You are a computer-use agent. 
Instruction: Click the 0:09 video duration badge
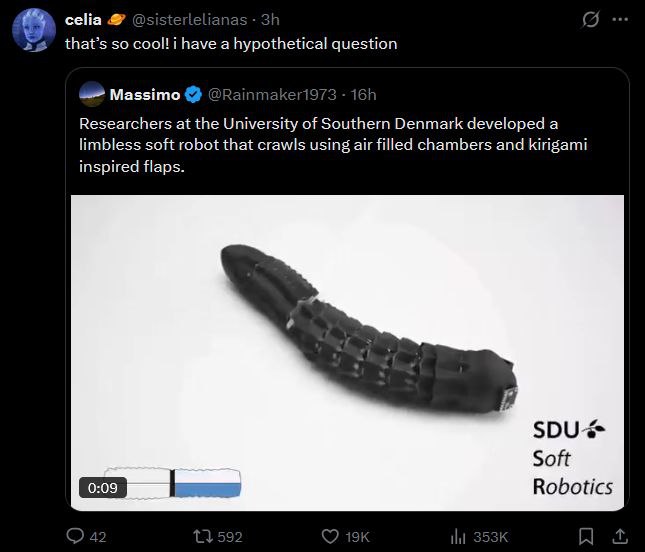[x=102, y=488]
